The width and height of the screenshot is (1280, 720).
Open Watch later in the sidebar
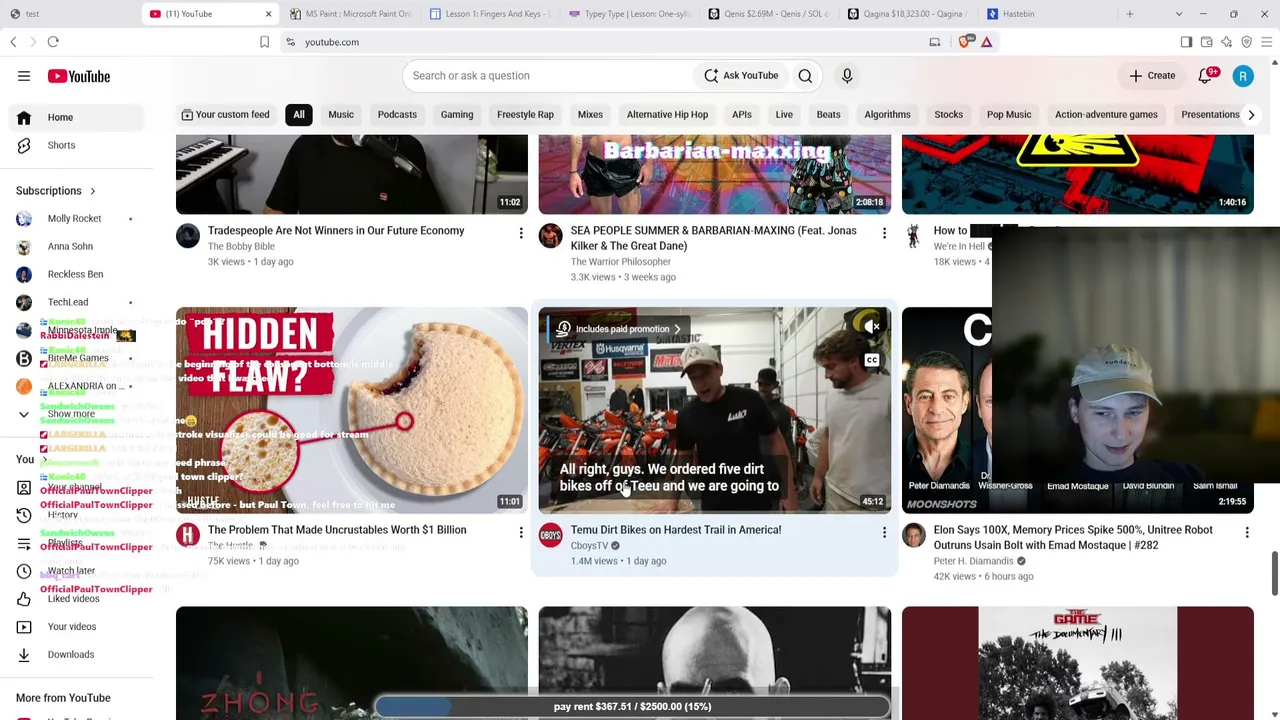click(x=71, y=571)
